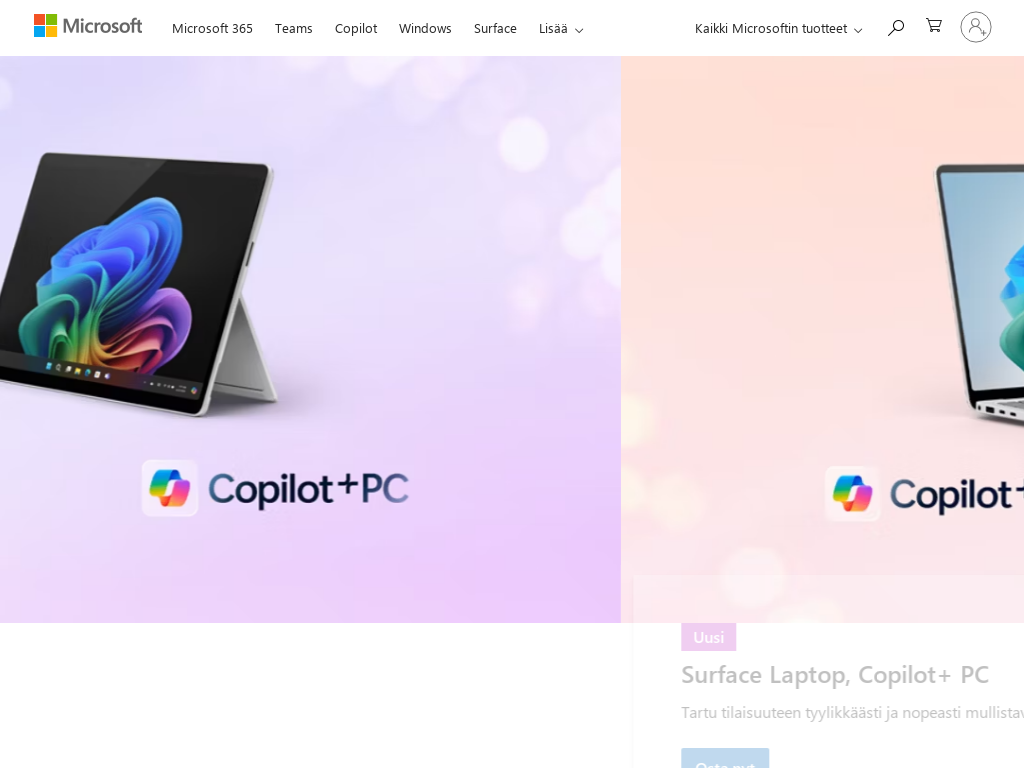Click the Surface Pro tablet image
The image size is (1024, 768).
(x=138, y=284)
